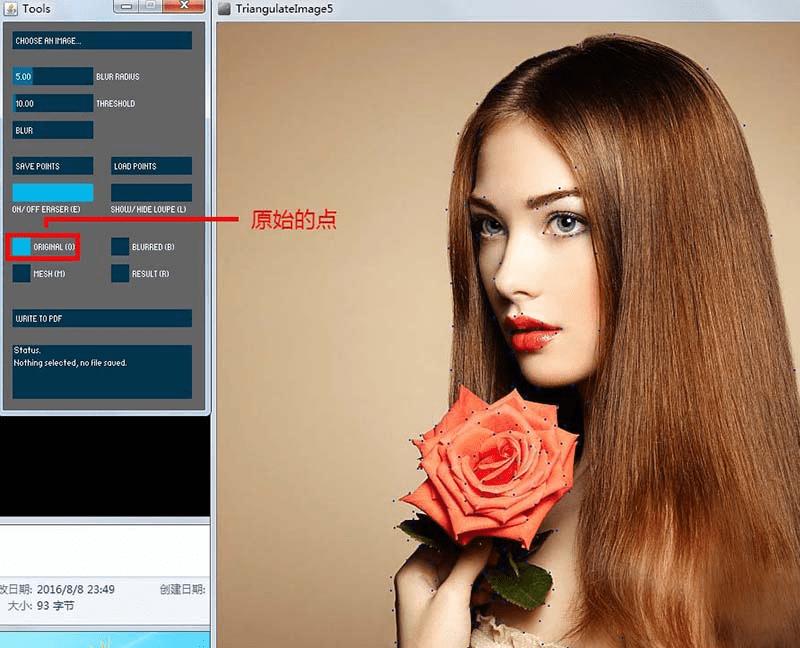Image resolution: width=800 pixels, height=648 pixels.
Task: Click the Choose An Image button
Action: click(102, 41)
